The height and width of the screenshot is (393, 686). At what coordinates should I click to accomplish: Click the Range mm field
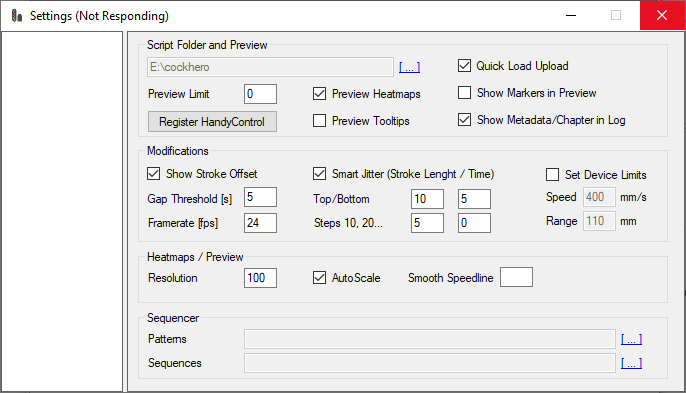(599, 221)
